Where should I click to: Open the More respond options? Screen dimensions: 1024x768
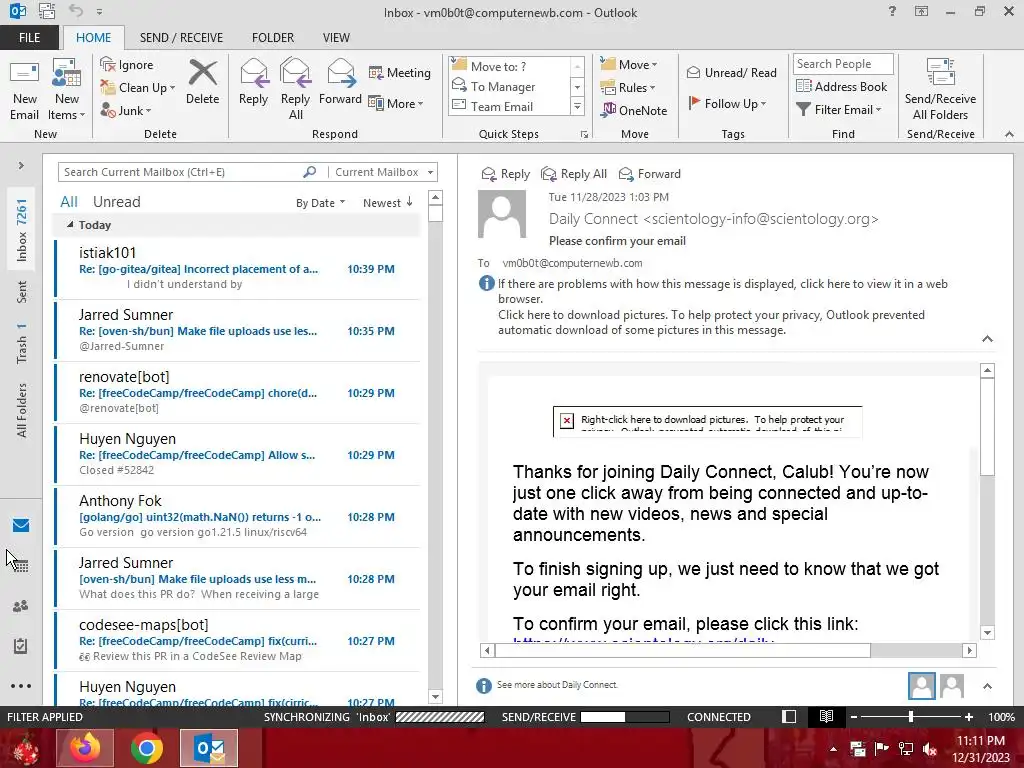tap(396, 103)
